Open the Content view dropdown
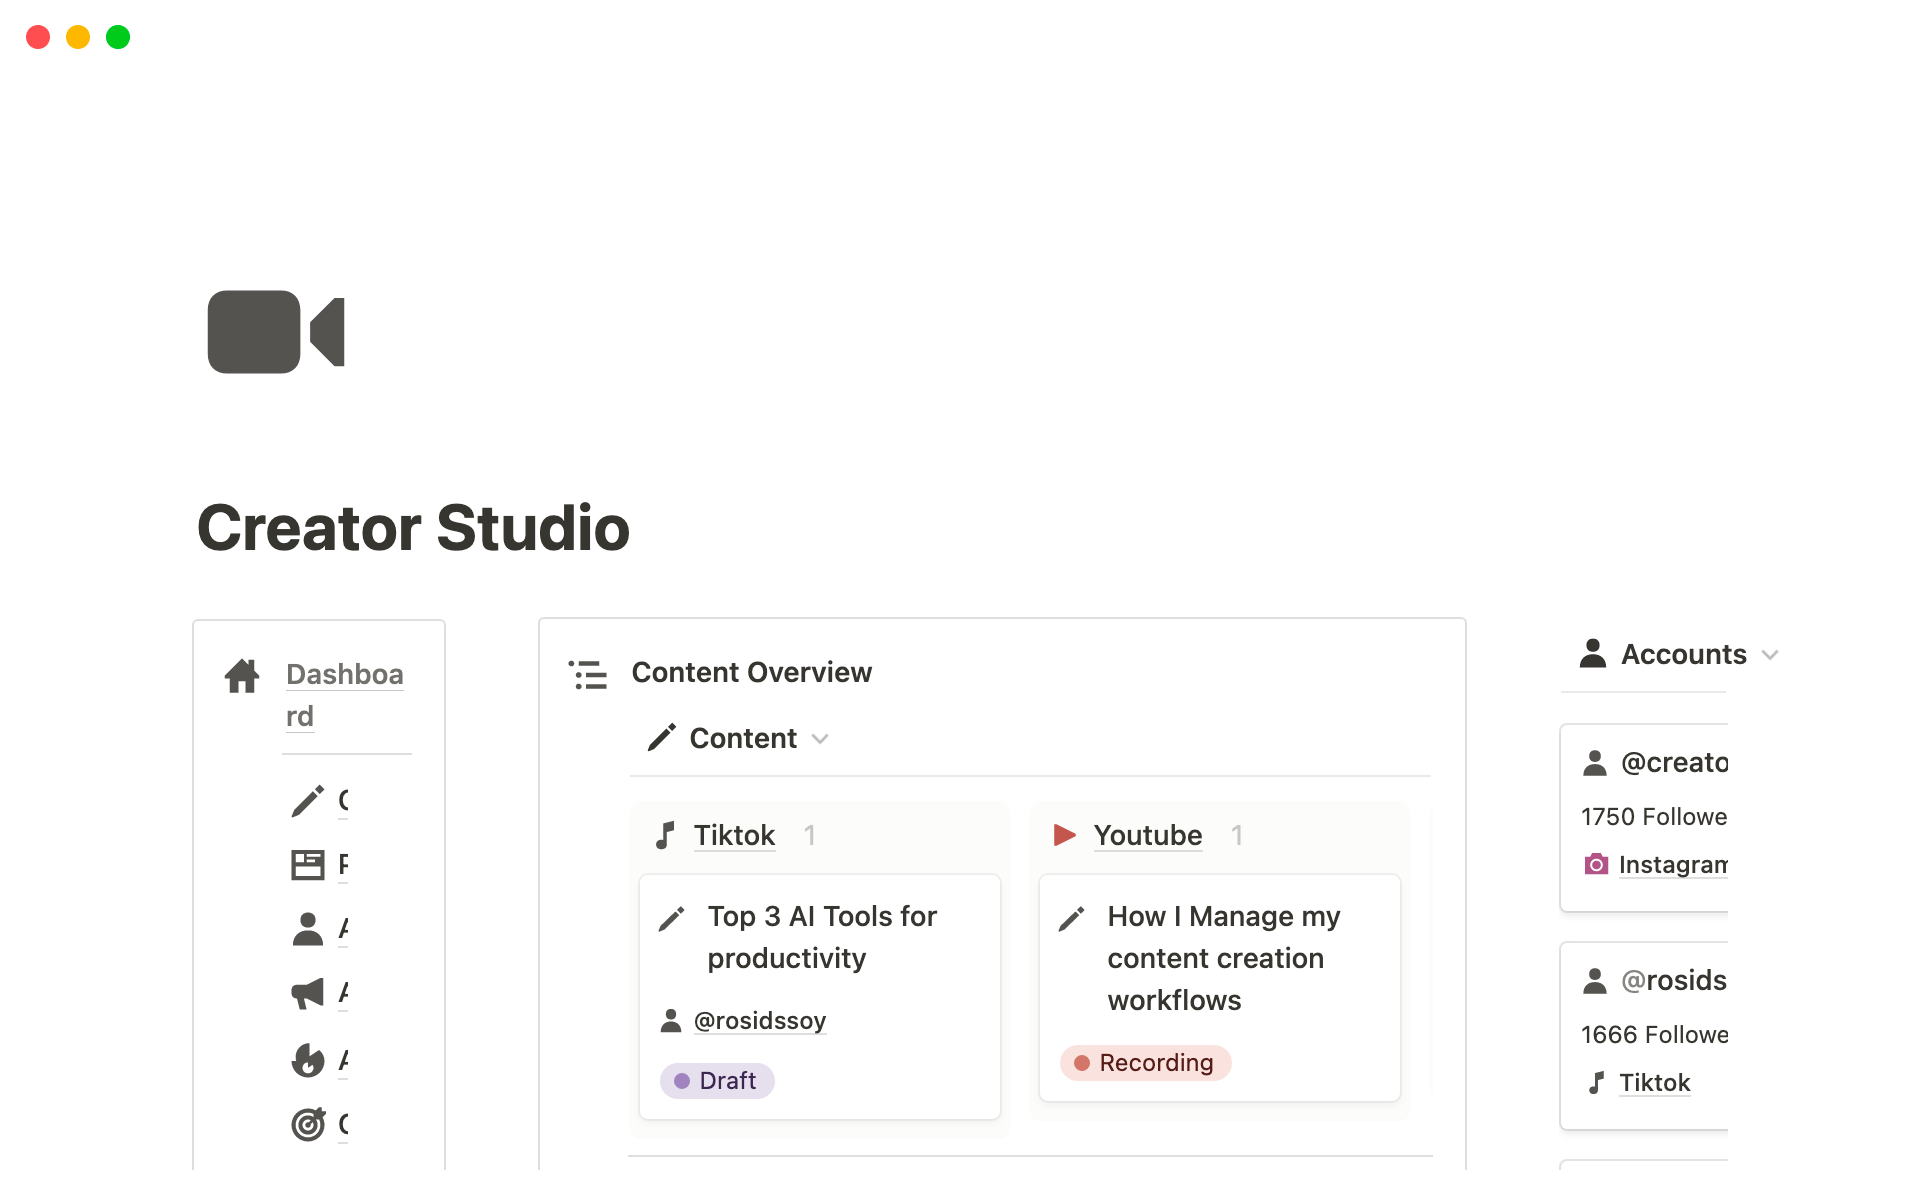Image resolution: width=1920 pixels, height=1200 pixels. (742, 738)
